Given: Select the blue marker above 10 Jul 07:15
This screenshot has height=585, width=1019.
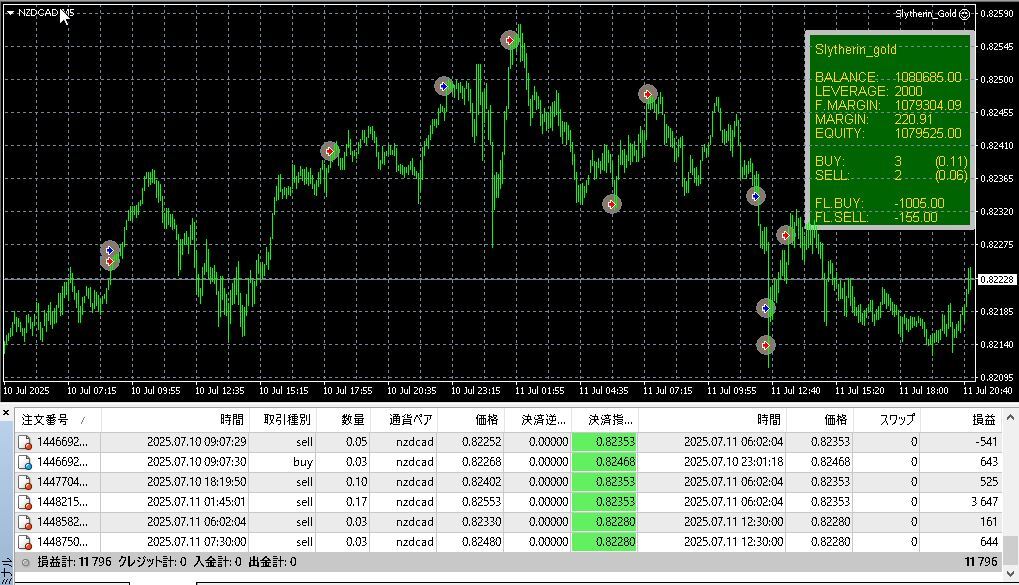Looking at the screenshot, I should 109,250.
